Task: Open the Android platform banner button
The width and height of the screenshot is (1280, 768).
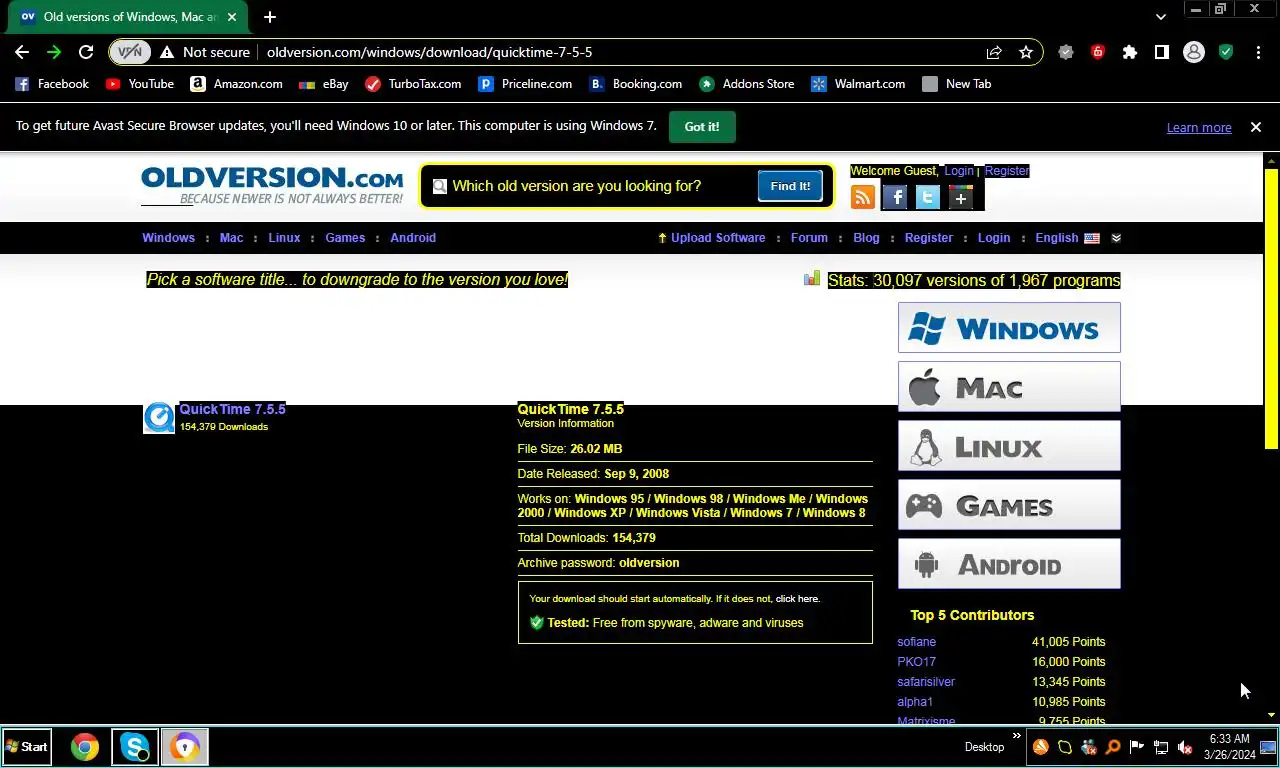Action: coord(1009,564)
